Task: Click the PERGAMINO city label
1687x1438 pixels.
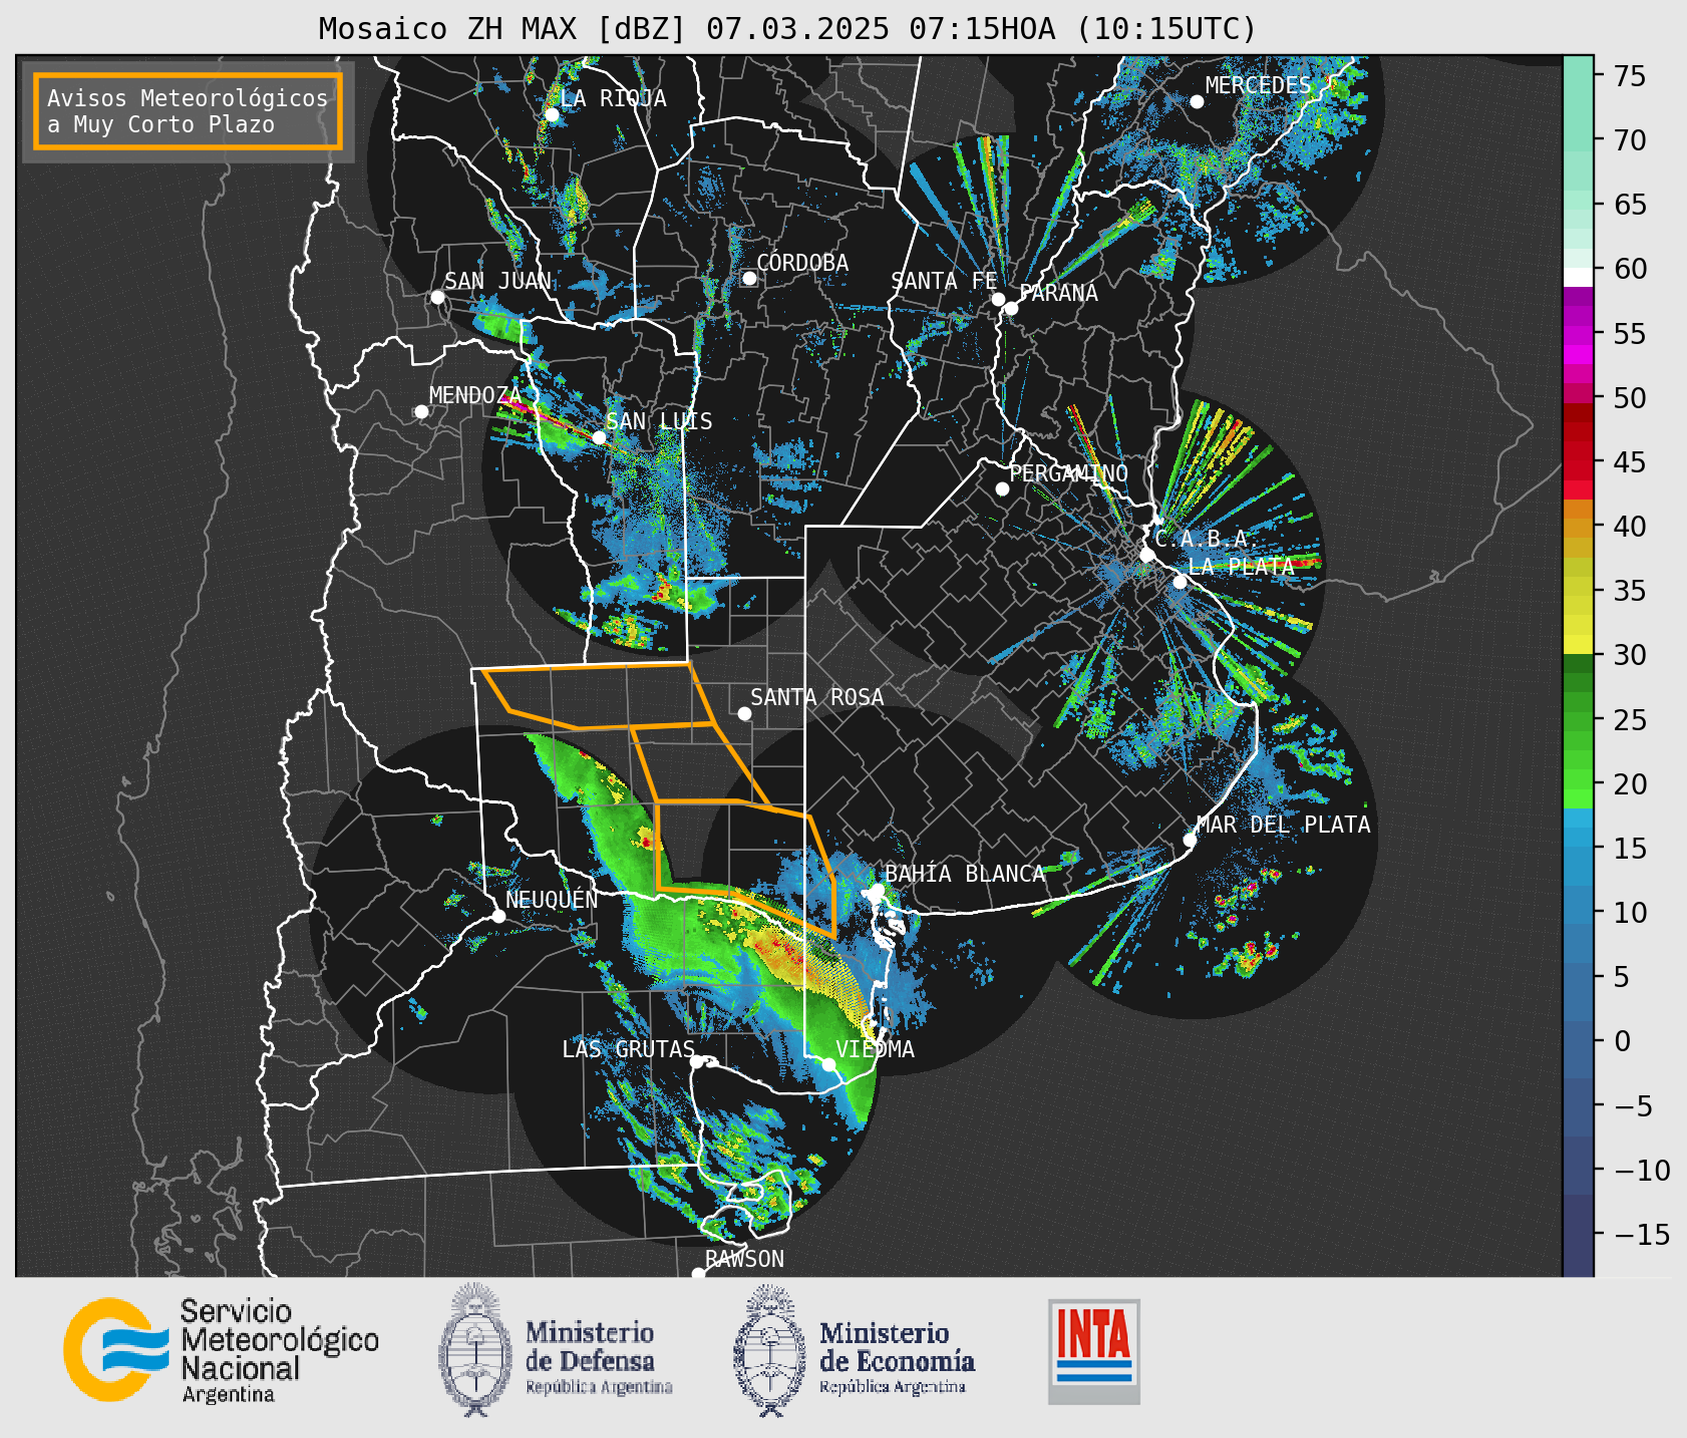Action: click(x=1069, y=473)
